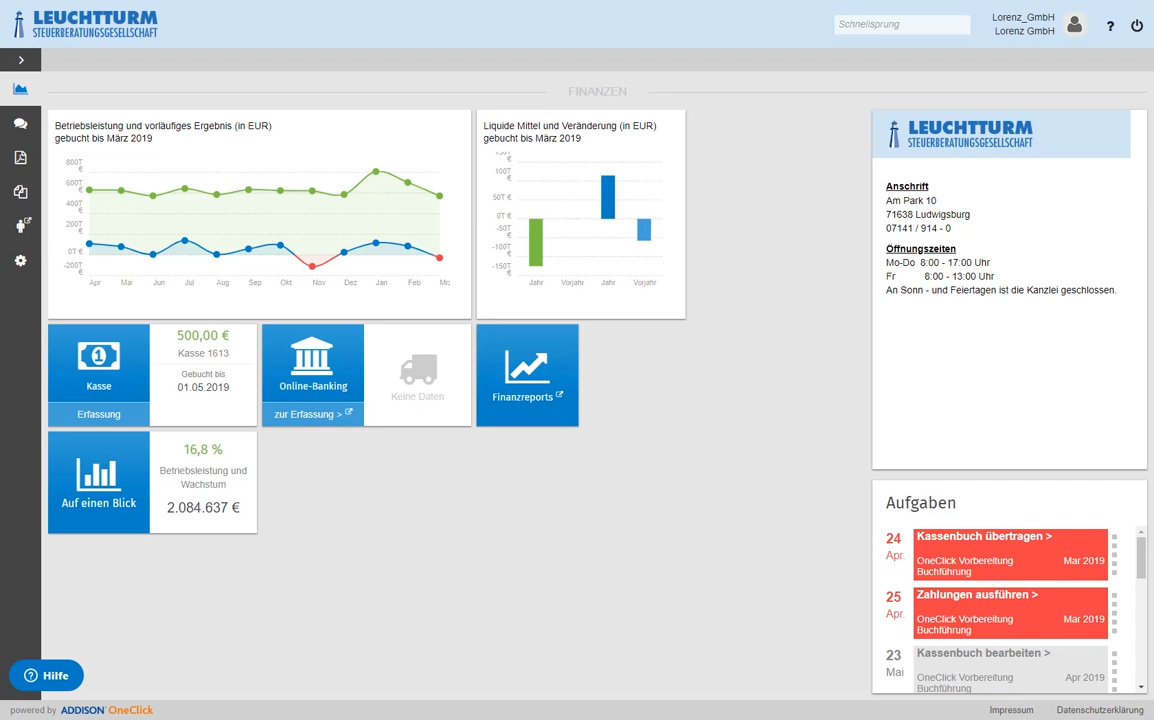Open the PDF documents icon in sidebar

tap(20, 157)
